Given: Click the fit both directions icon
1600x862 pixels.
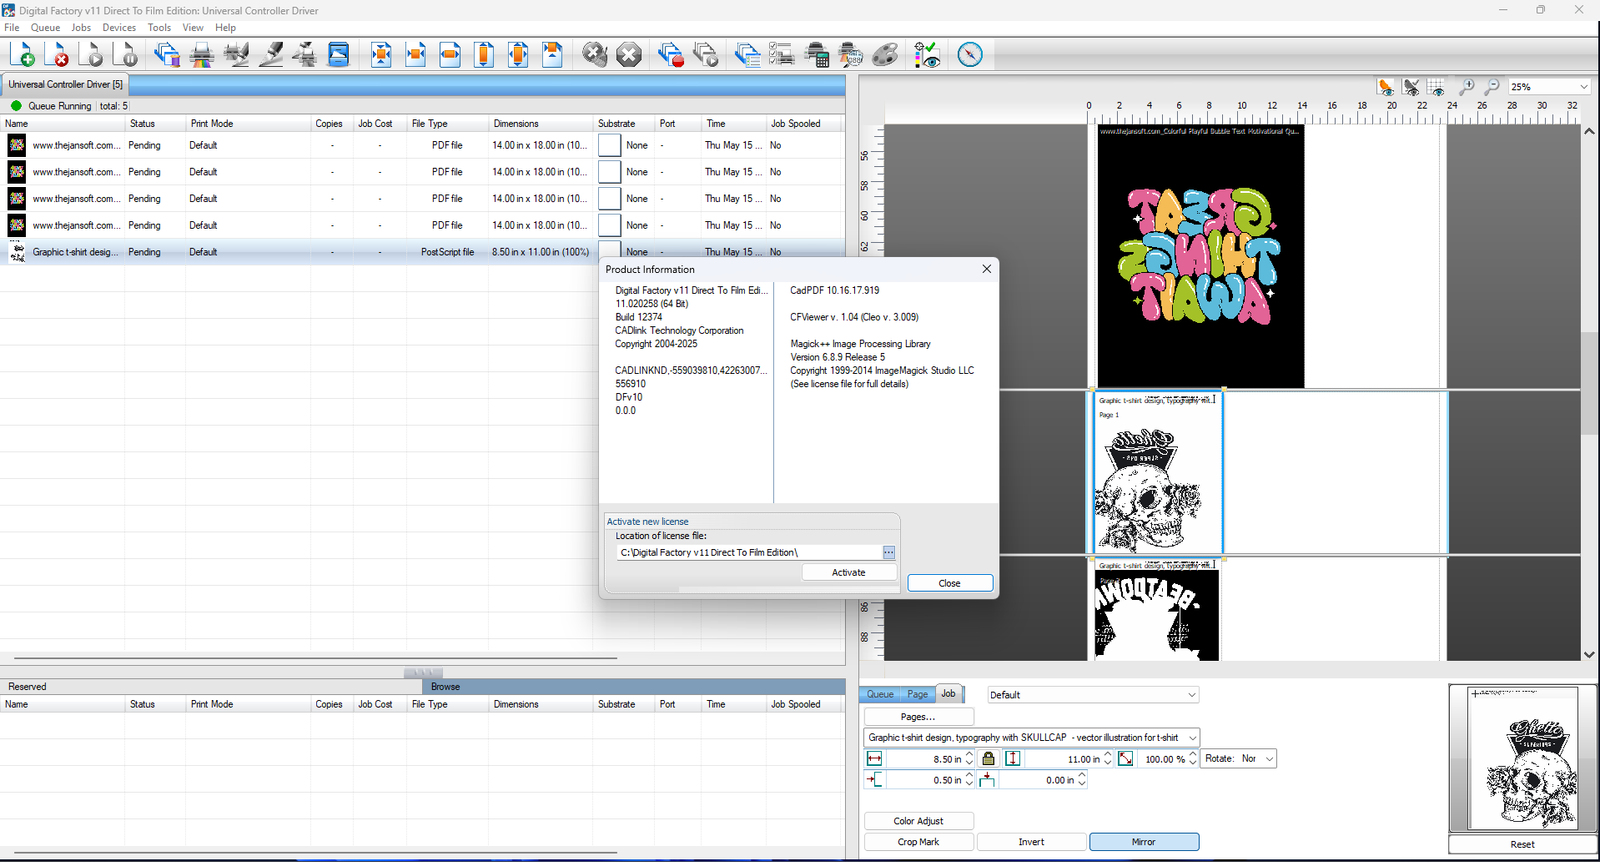Looking at the screenshot, I should tap(381, 55).
